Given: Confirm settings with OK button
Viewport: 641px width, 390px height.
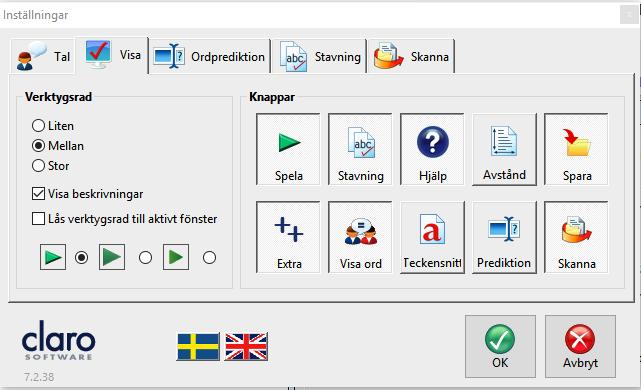Looking at the screenshot, I should click(500, 346).
